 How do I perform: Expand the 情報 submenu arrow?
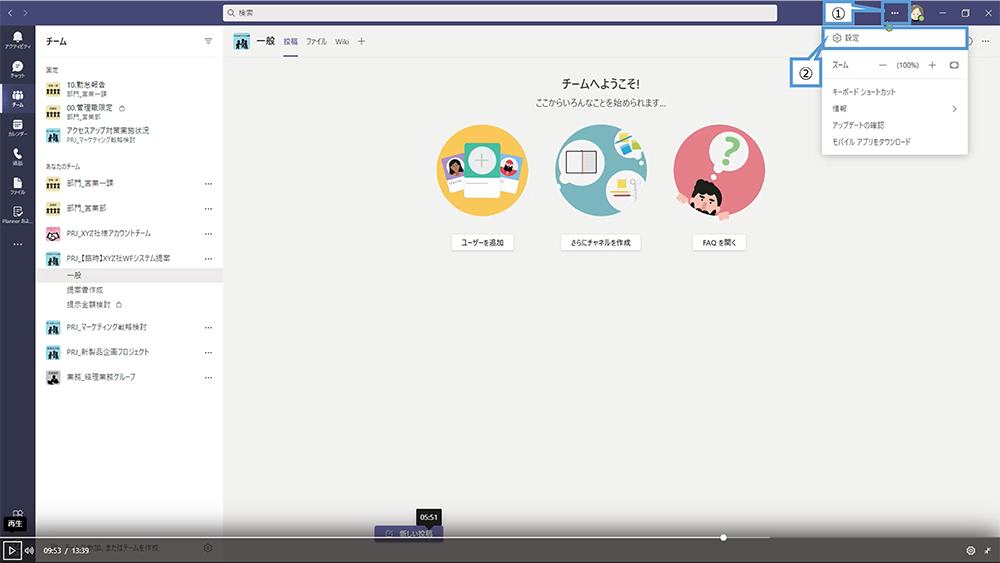(x=954, y=108)
